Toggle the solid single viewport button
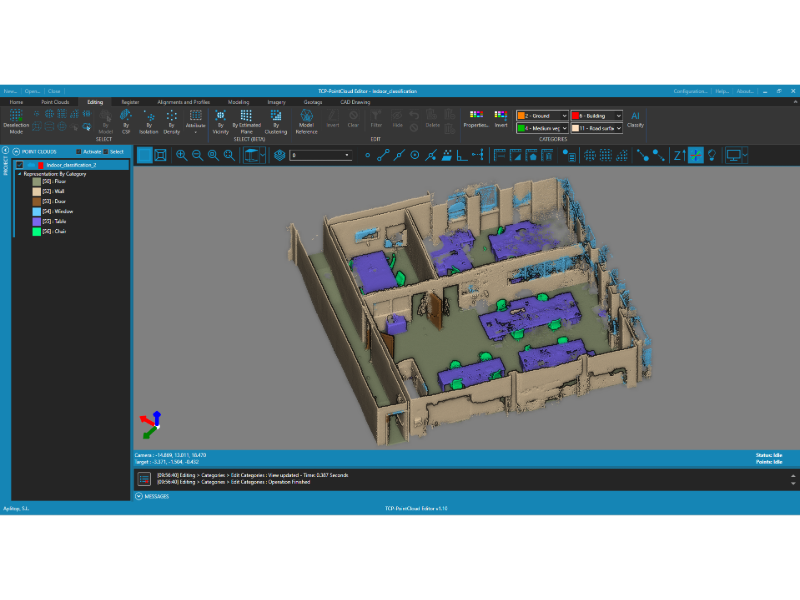The height and width of the screenshot is (600, 800). (144, 155)
